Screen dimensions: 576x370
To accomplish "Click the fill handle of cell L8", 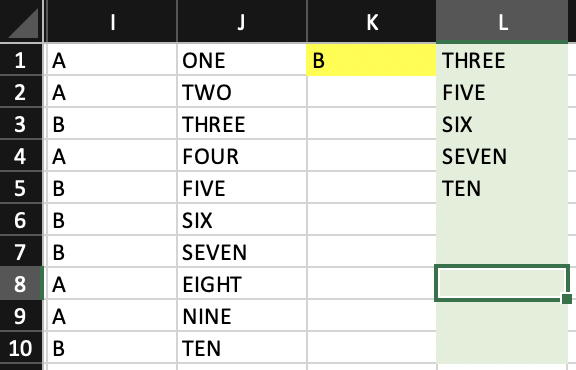I will coord(566,299).
